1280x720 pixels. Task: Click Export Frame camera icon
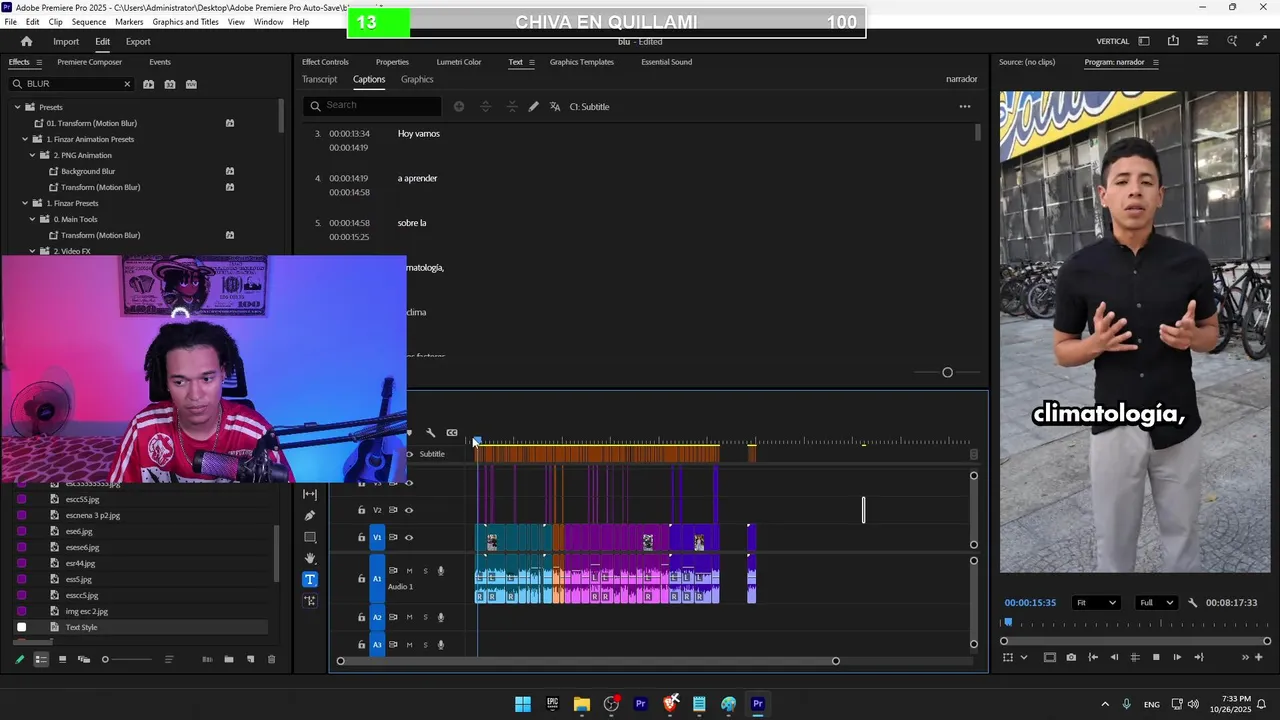[1071, 657]
